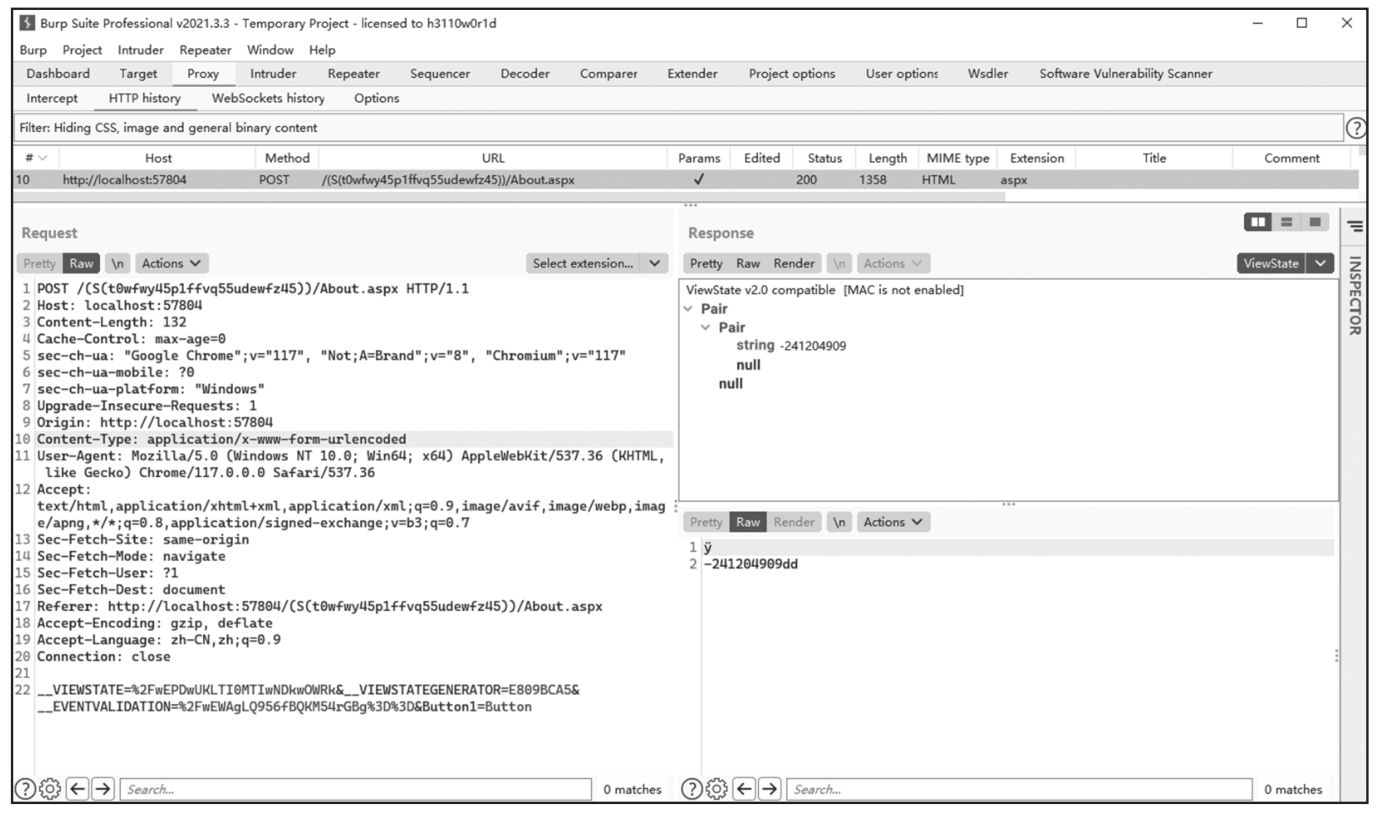Click request search help icon
This screenshot has height=815, width=1380.
click(x=27, y=789)
